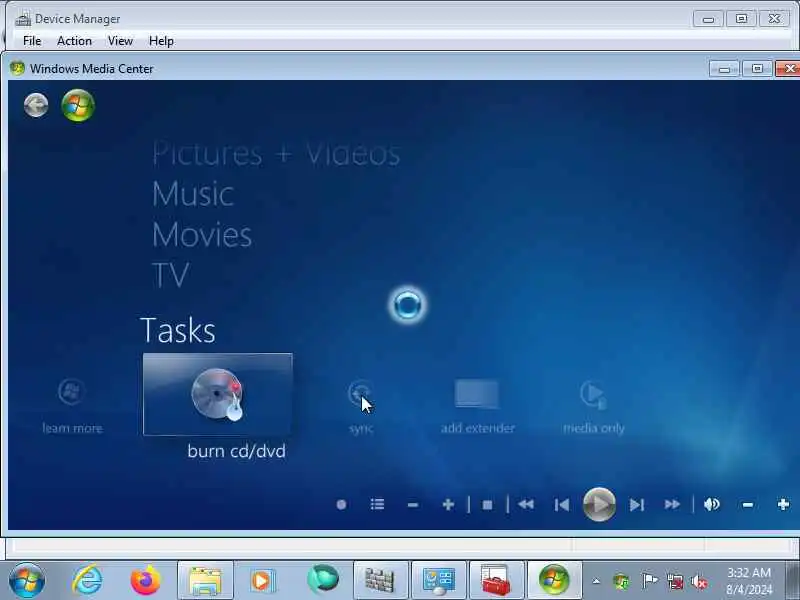
Task: Open Action Center flag icon
Action: tap(649, 581)
